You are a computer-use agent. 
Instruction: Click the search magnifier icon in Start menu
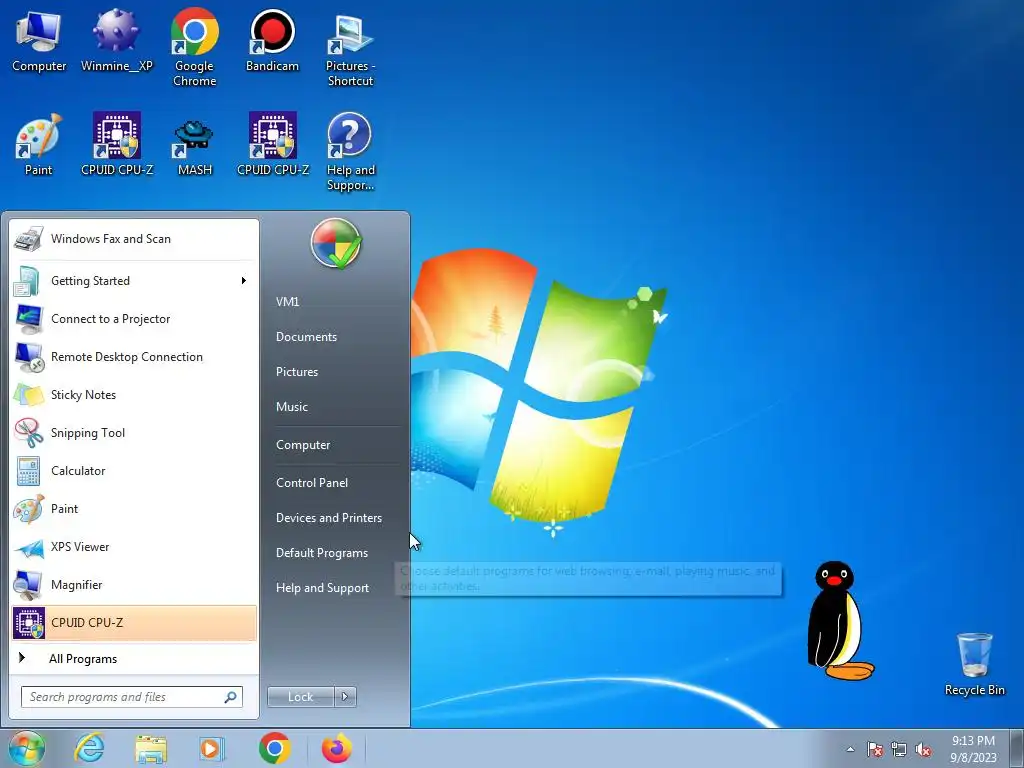(x=230, y=697)
